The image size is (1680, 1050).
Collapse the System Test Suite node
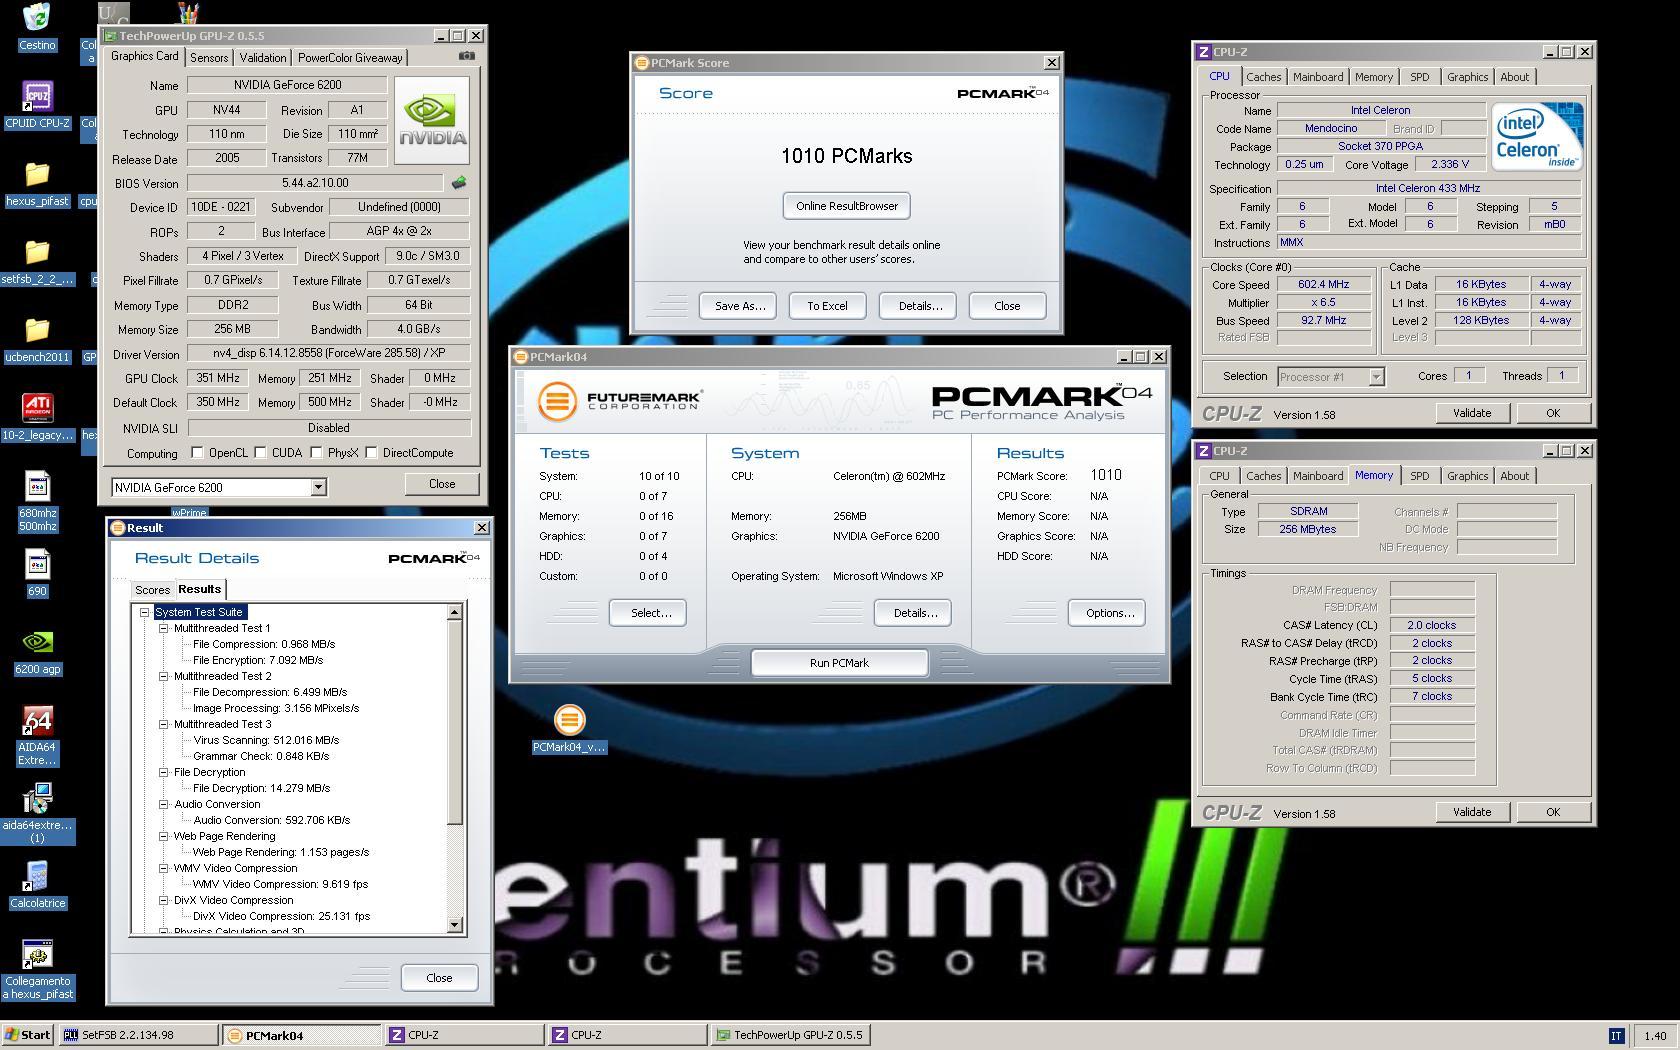(144, 612)
